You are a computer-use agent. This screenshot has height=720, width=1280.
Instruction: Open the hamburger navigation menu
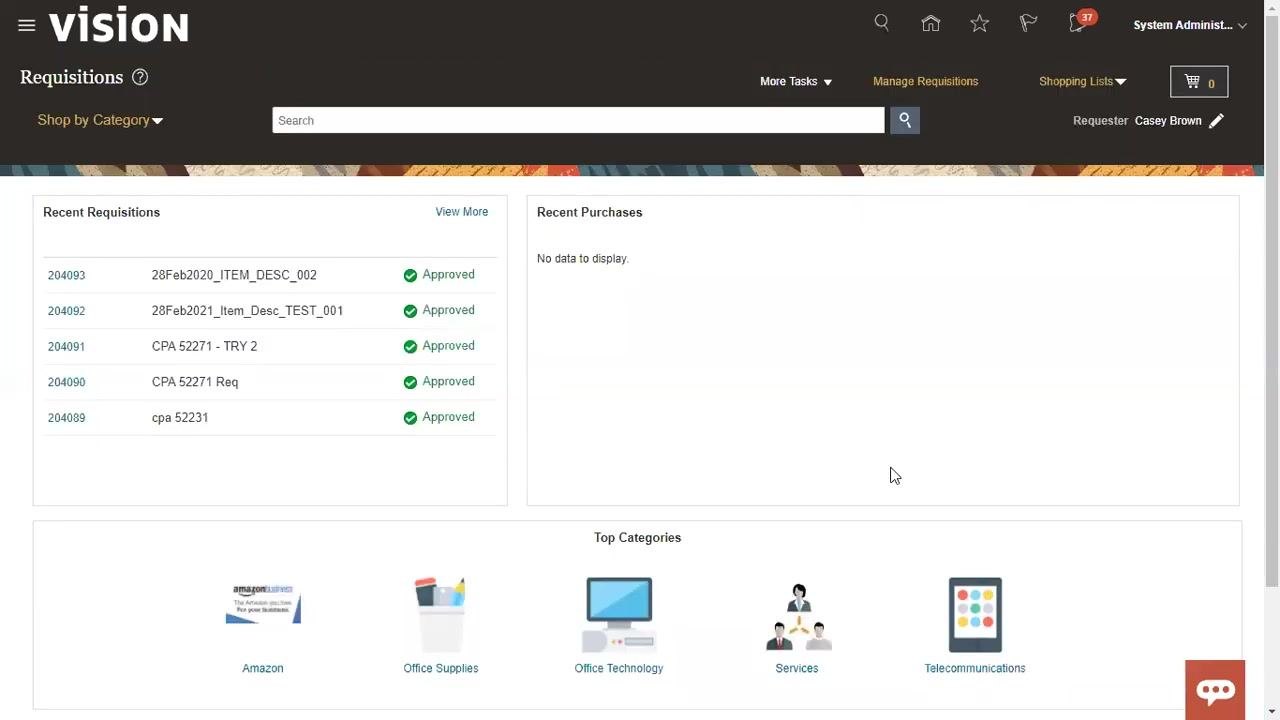point(27,26)
